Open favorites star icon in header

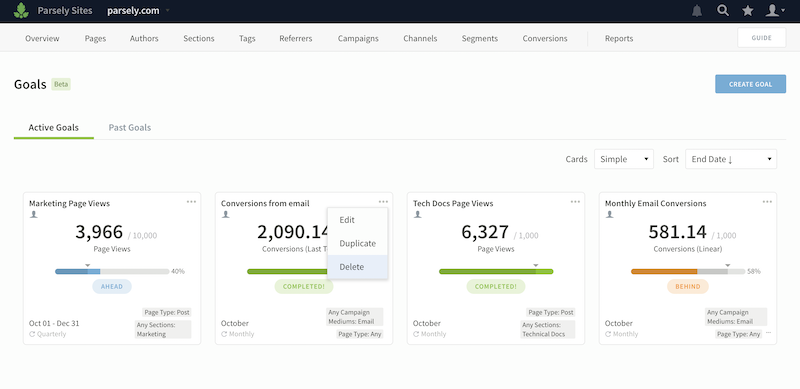[x=747, y=10]
